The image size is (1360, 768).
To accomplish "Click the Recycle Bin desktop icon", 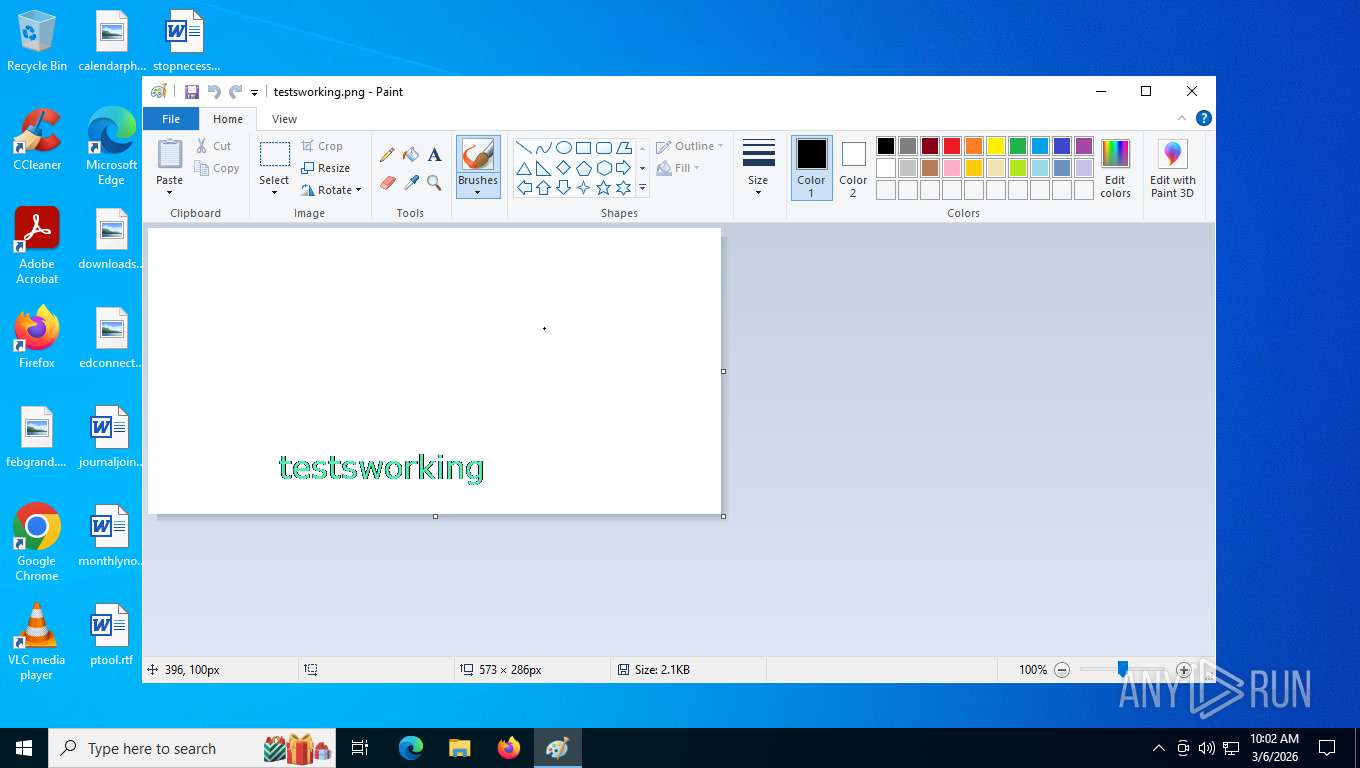I will pyautogui.click(x=37, y=41).
